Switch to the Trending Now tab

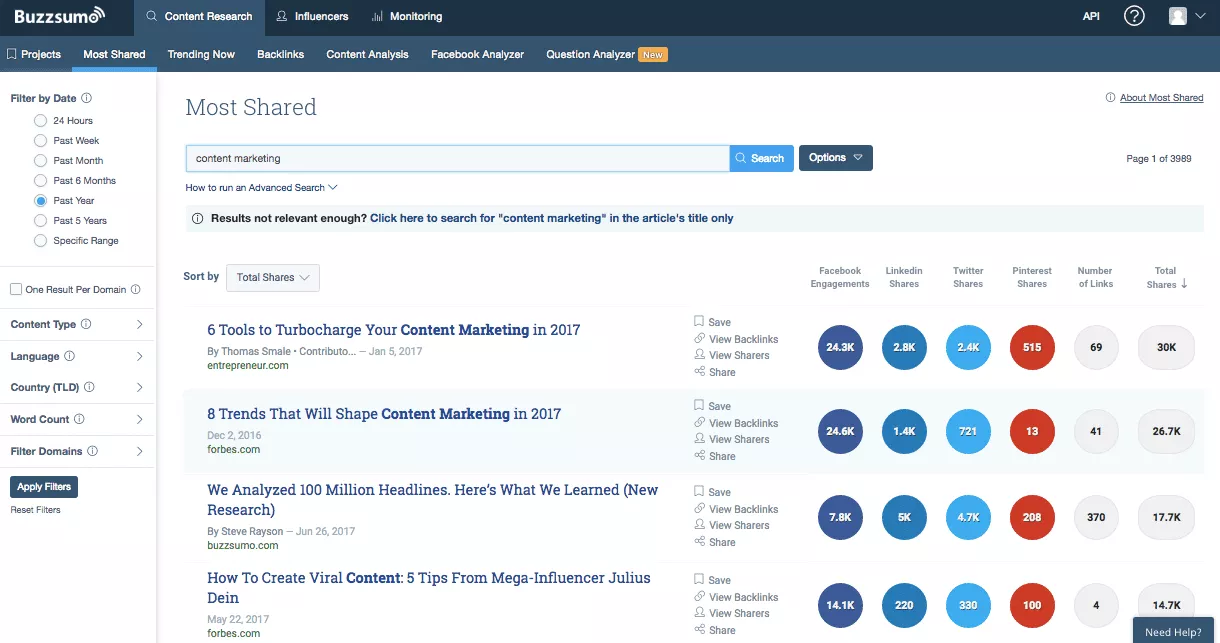(x=201, y=54)
